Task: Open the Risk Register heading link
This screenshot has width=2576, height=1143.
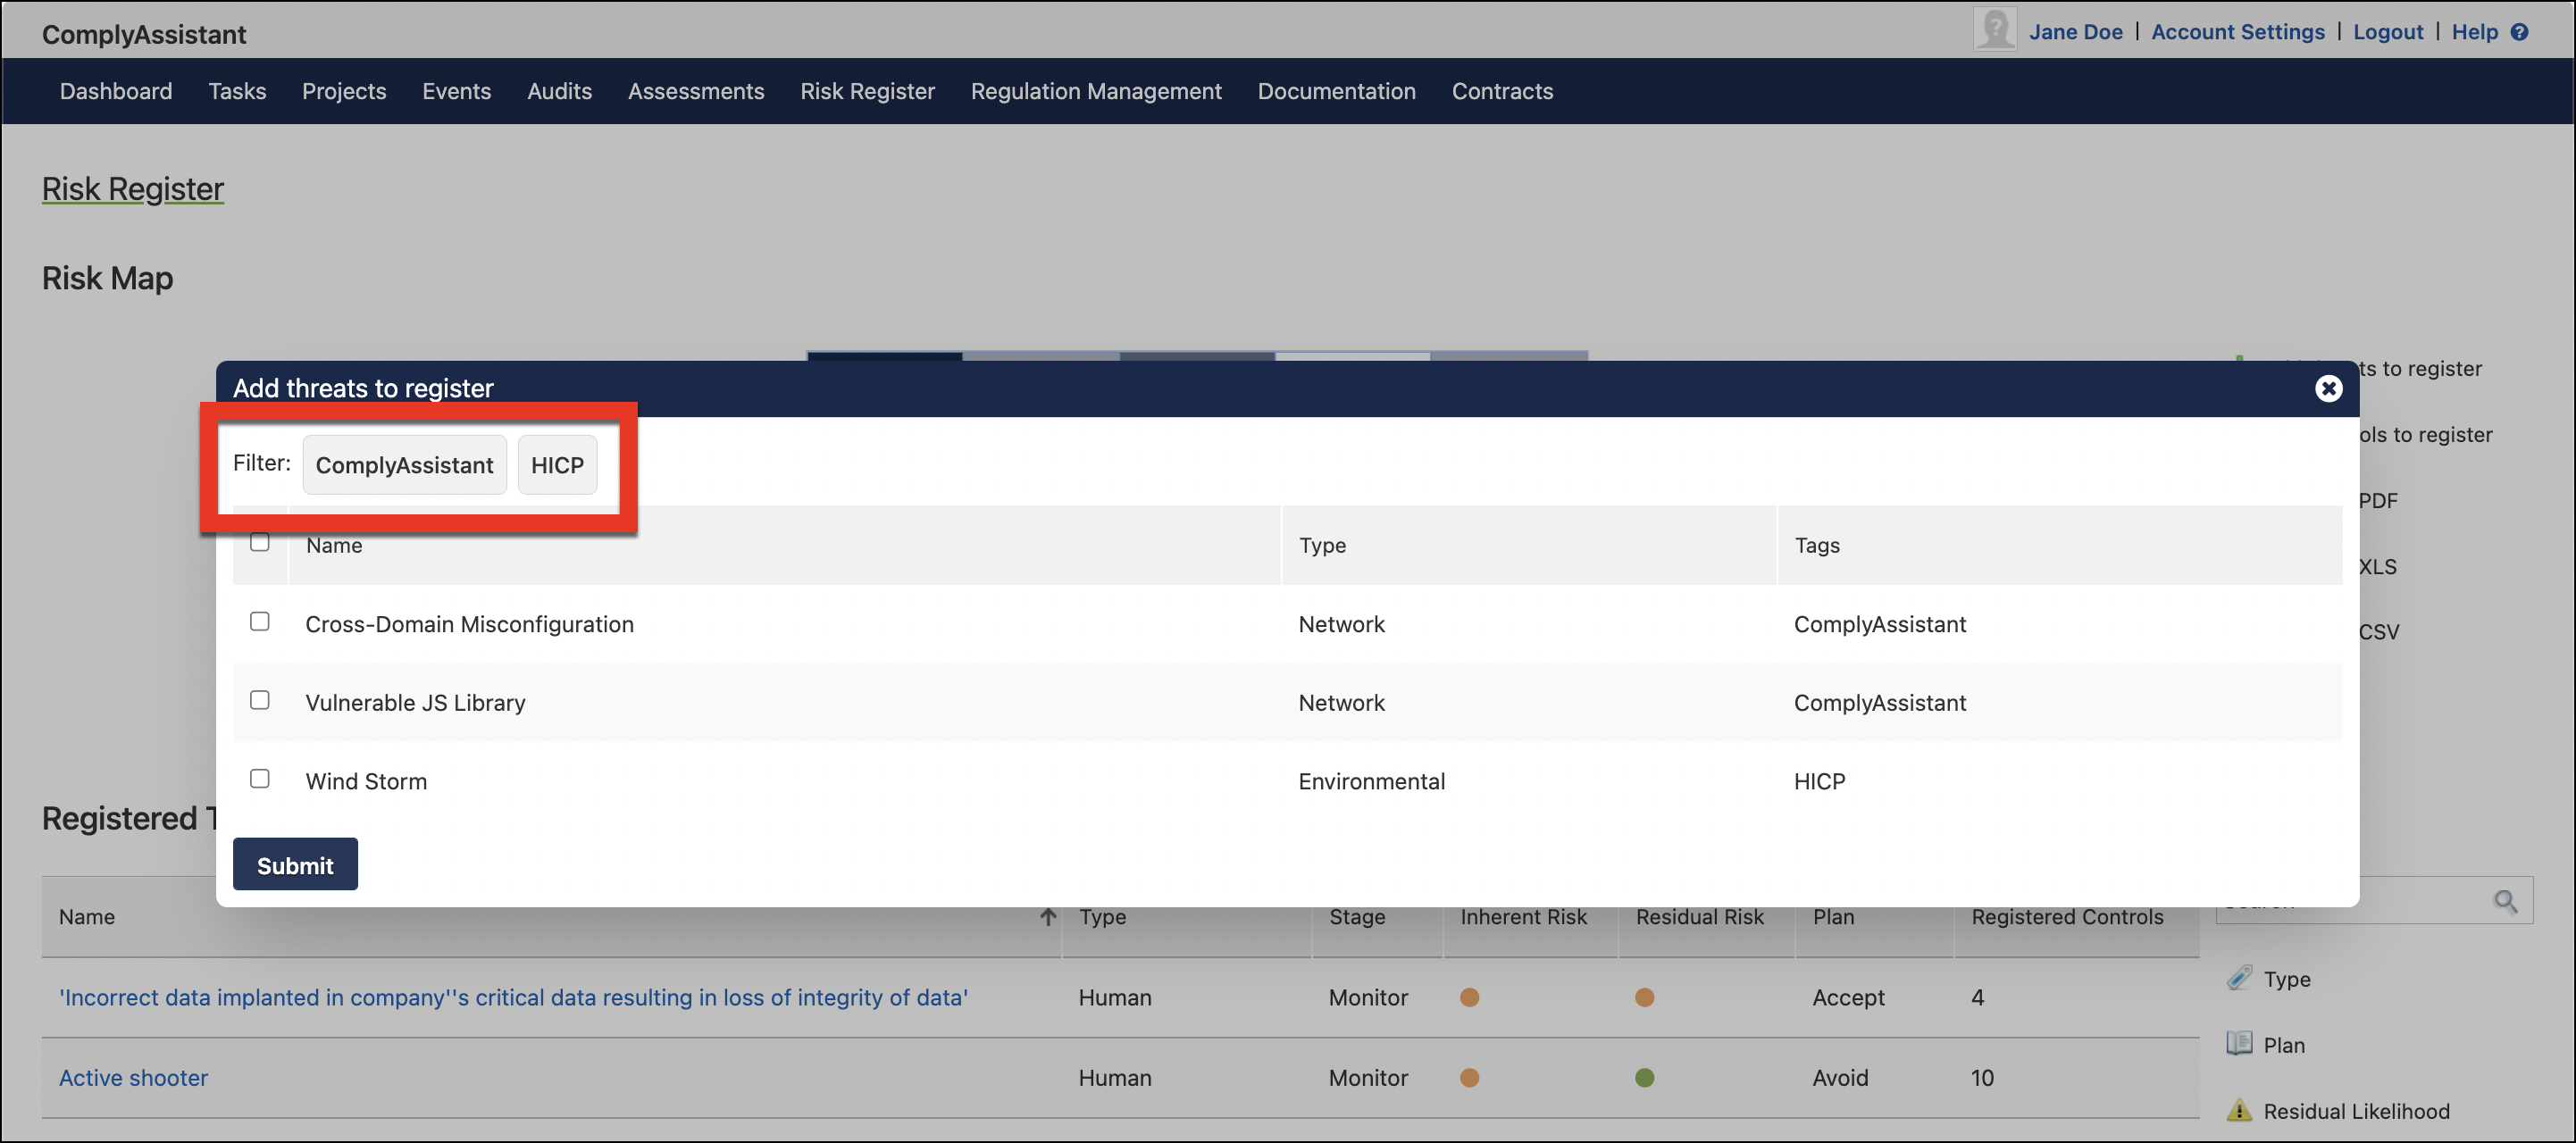Action: [x=133, y=188]
